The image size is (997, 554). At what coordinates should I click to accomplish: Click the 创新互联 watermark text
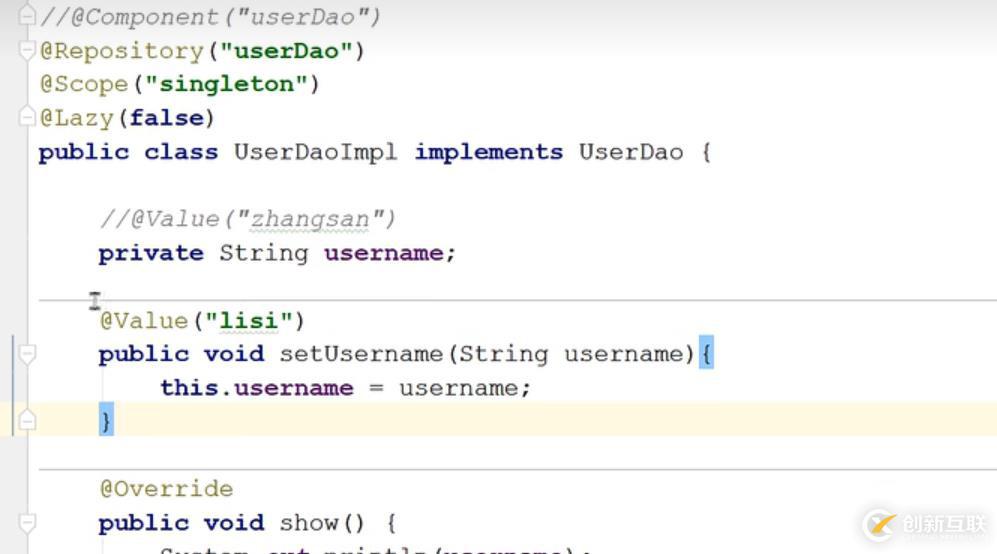click(944, 524)
